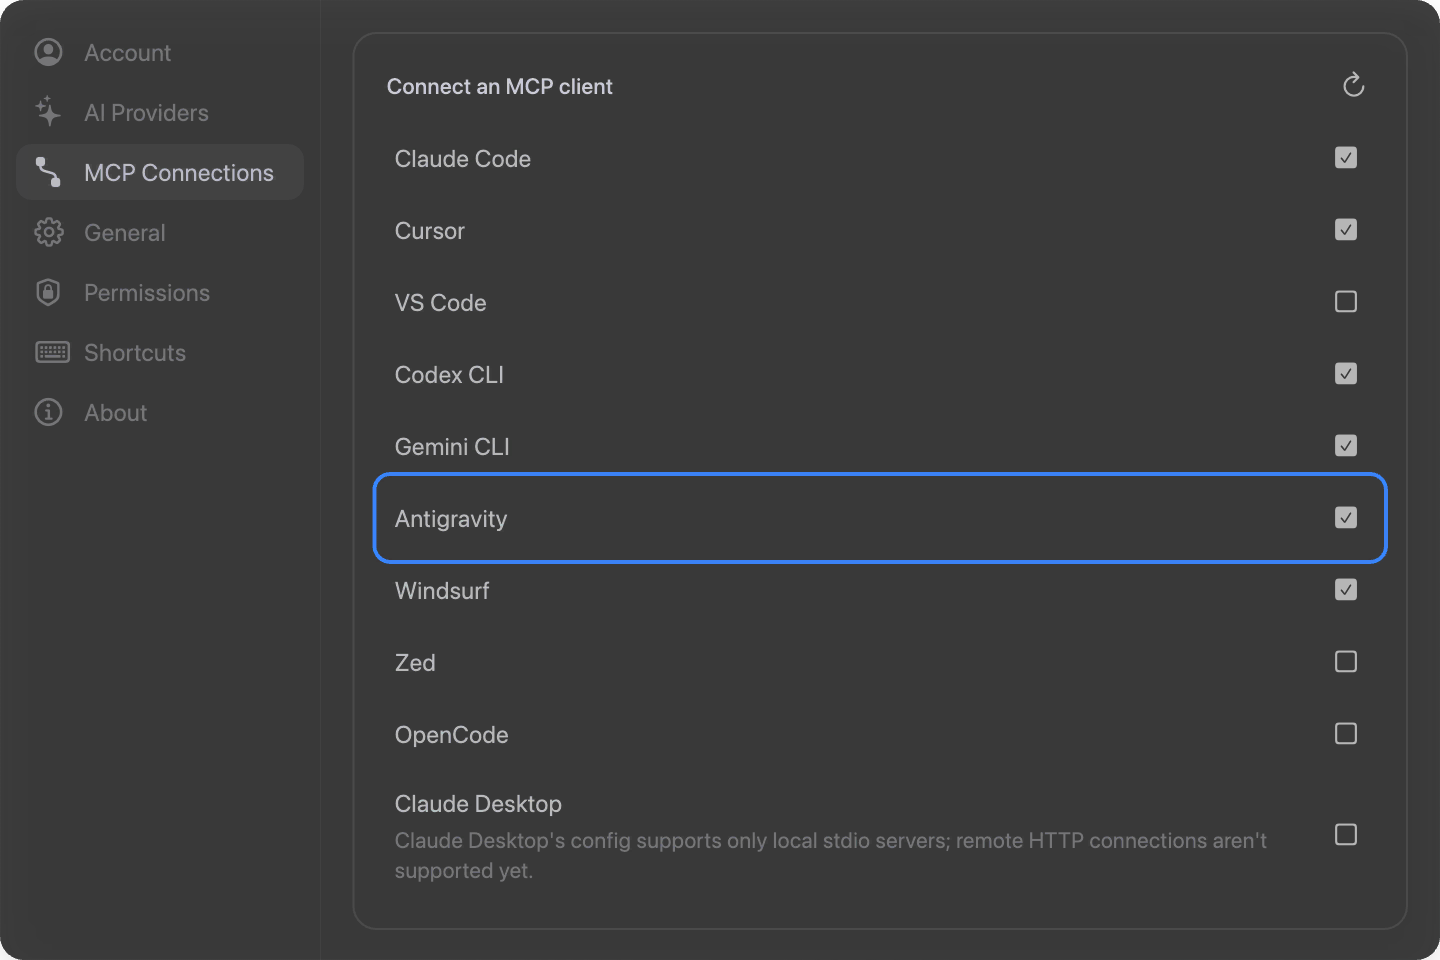Click the 'VS Code' client label
This screenshot has width=1440, height=960.
coord(440,303)
